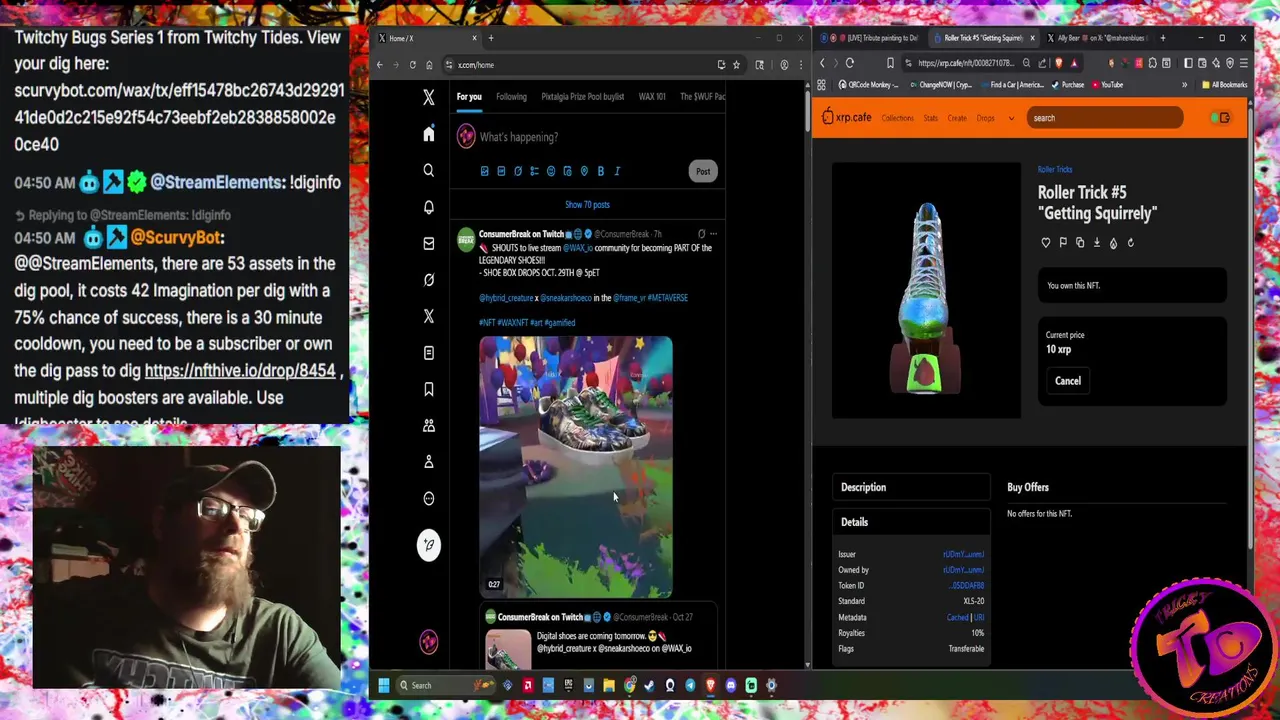
Task: Expand bookmarks overflow chevron in Brave
Action: [x=1184, y=85]
